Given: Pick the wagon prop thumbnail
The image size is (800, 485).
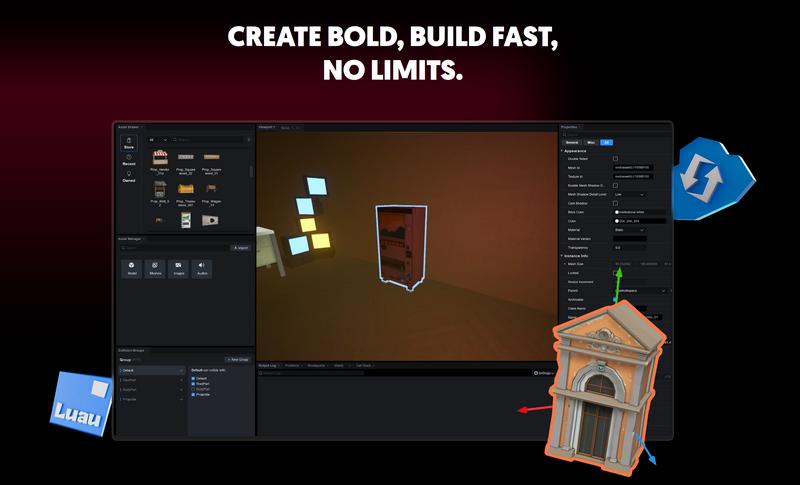Looking at the screenshot, I should point(211,189).
